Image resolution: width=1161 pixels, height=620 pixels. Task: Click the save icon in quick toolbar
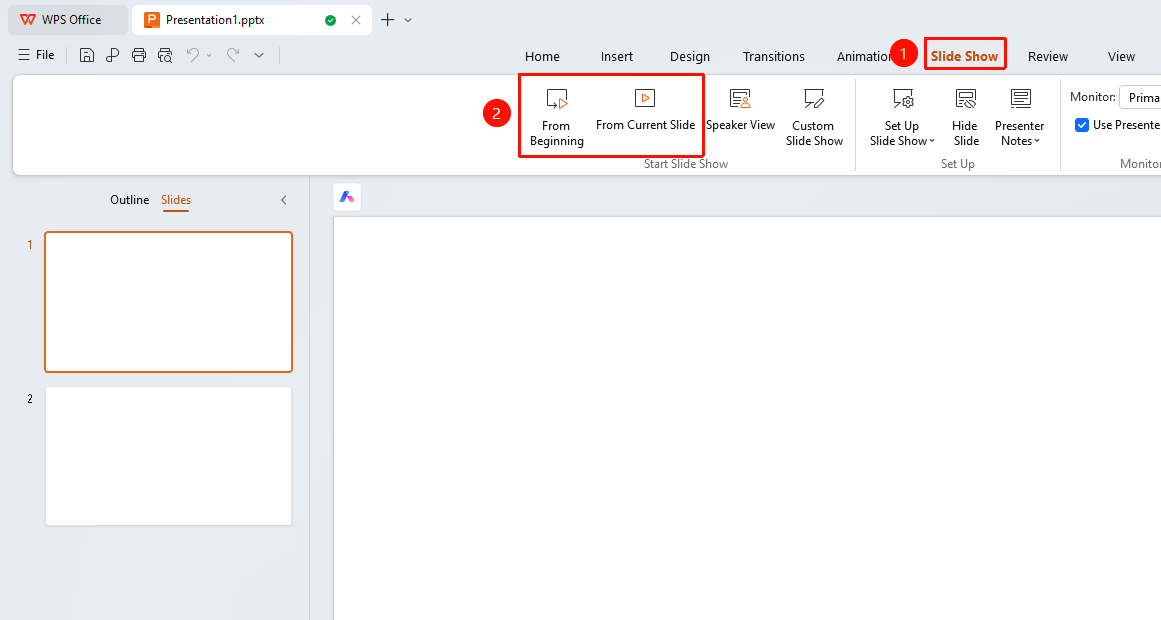tap(87, 55)
